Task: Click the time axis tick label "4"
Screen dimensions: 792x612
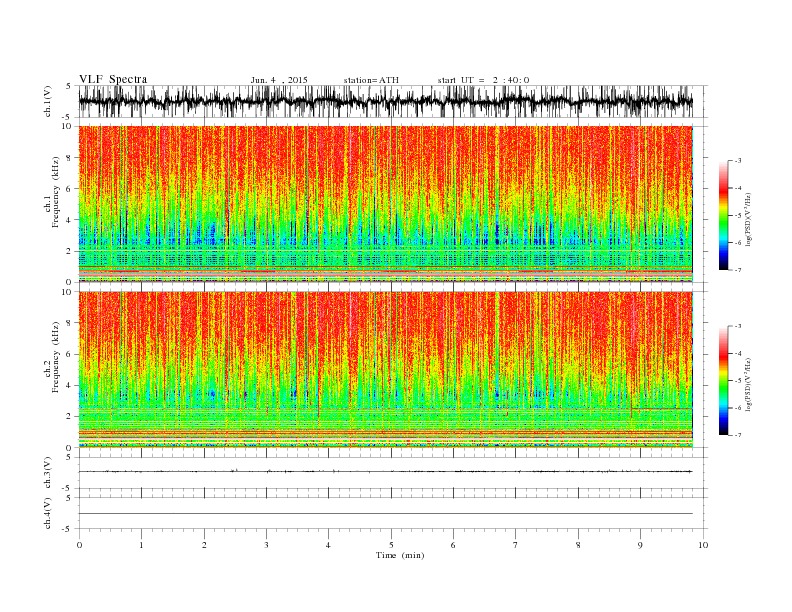Action: click(x=328, y=545)
